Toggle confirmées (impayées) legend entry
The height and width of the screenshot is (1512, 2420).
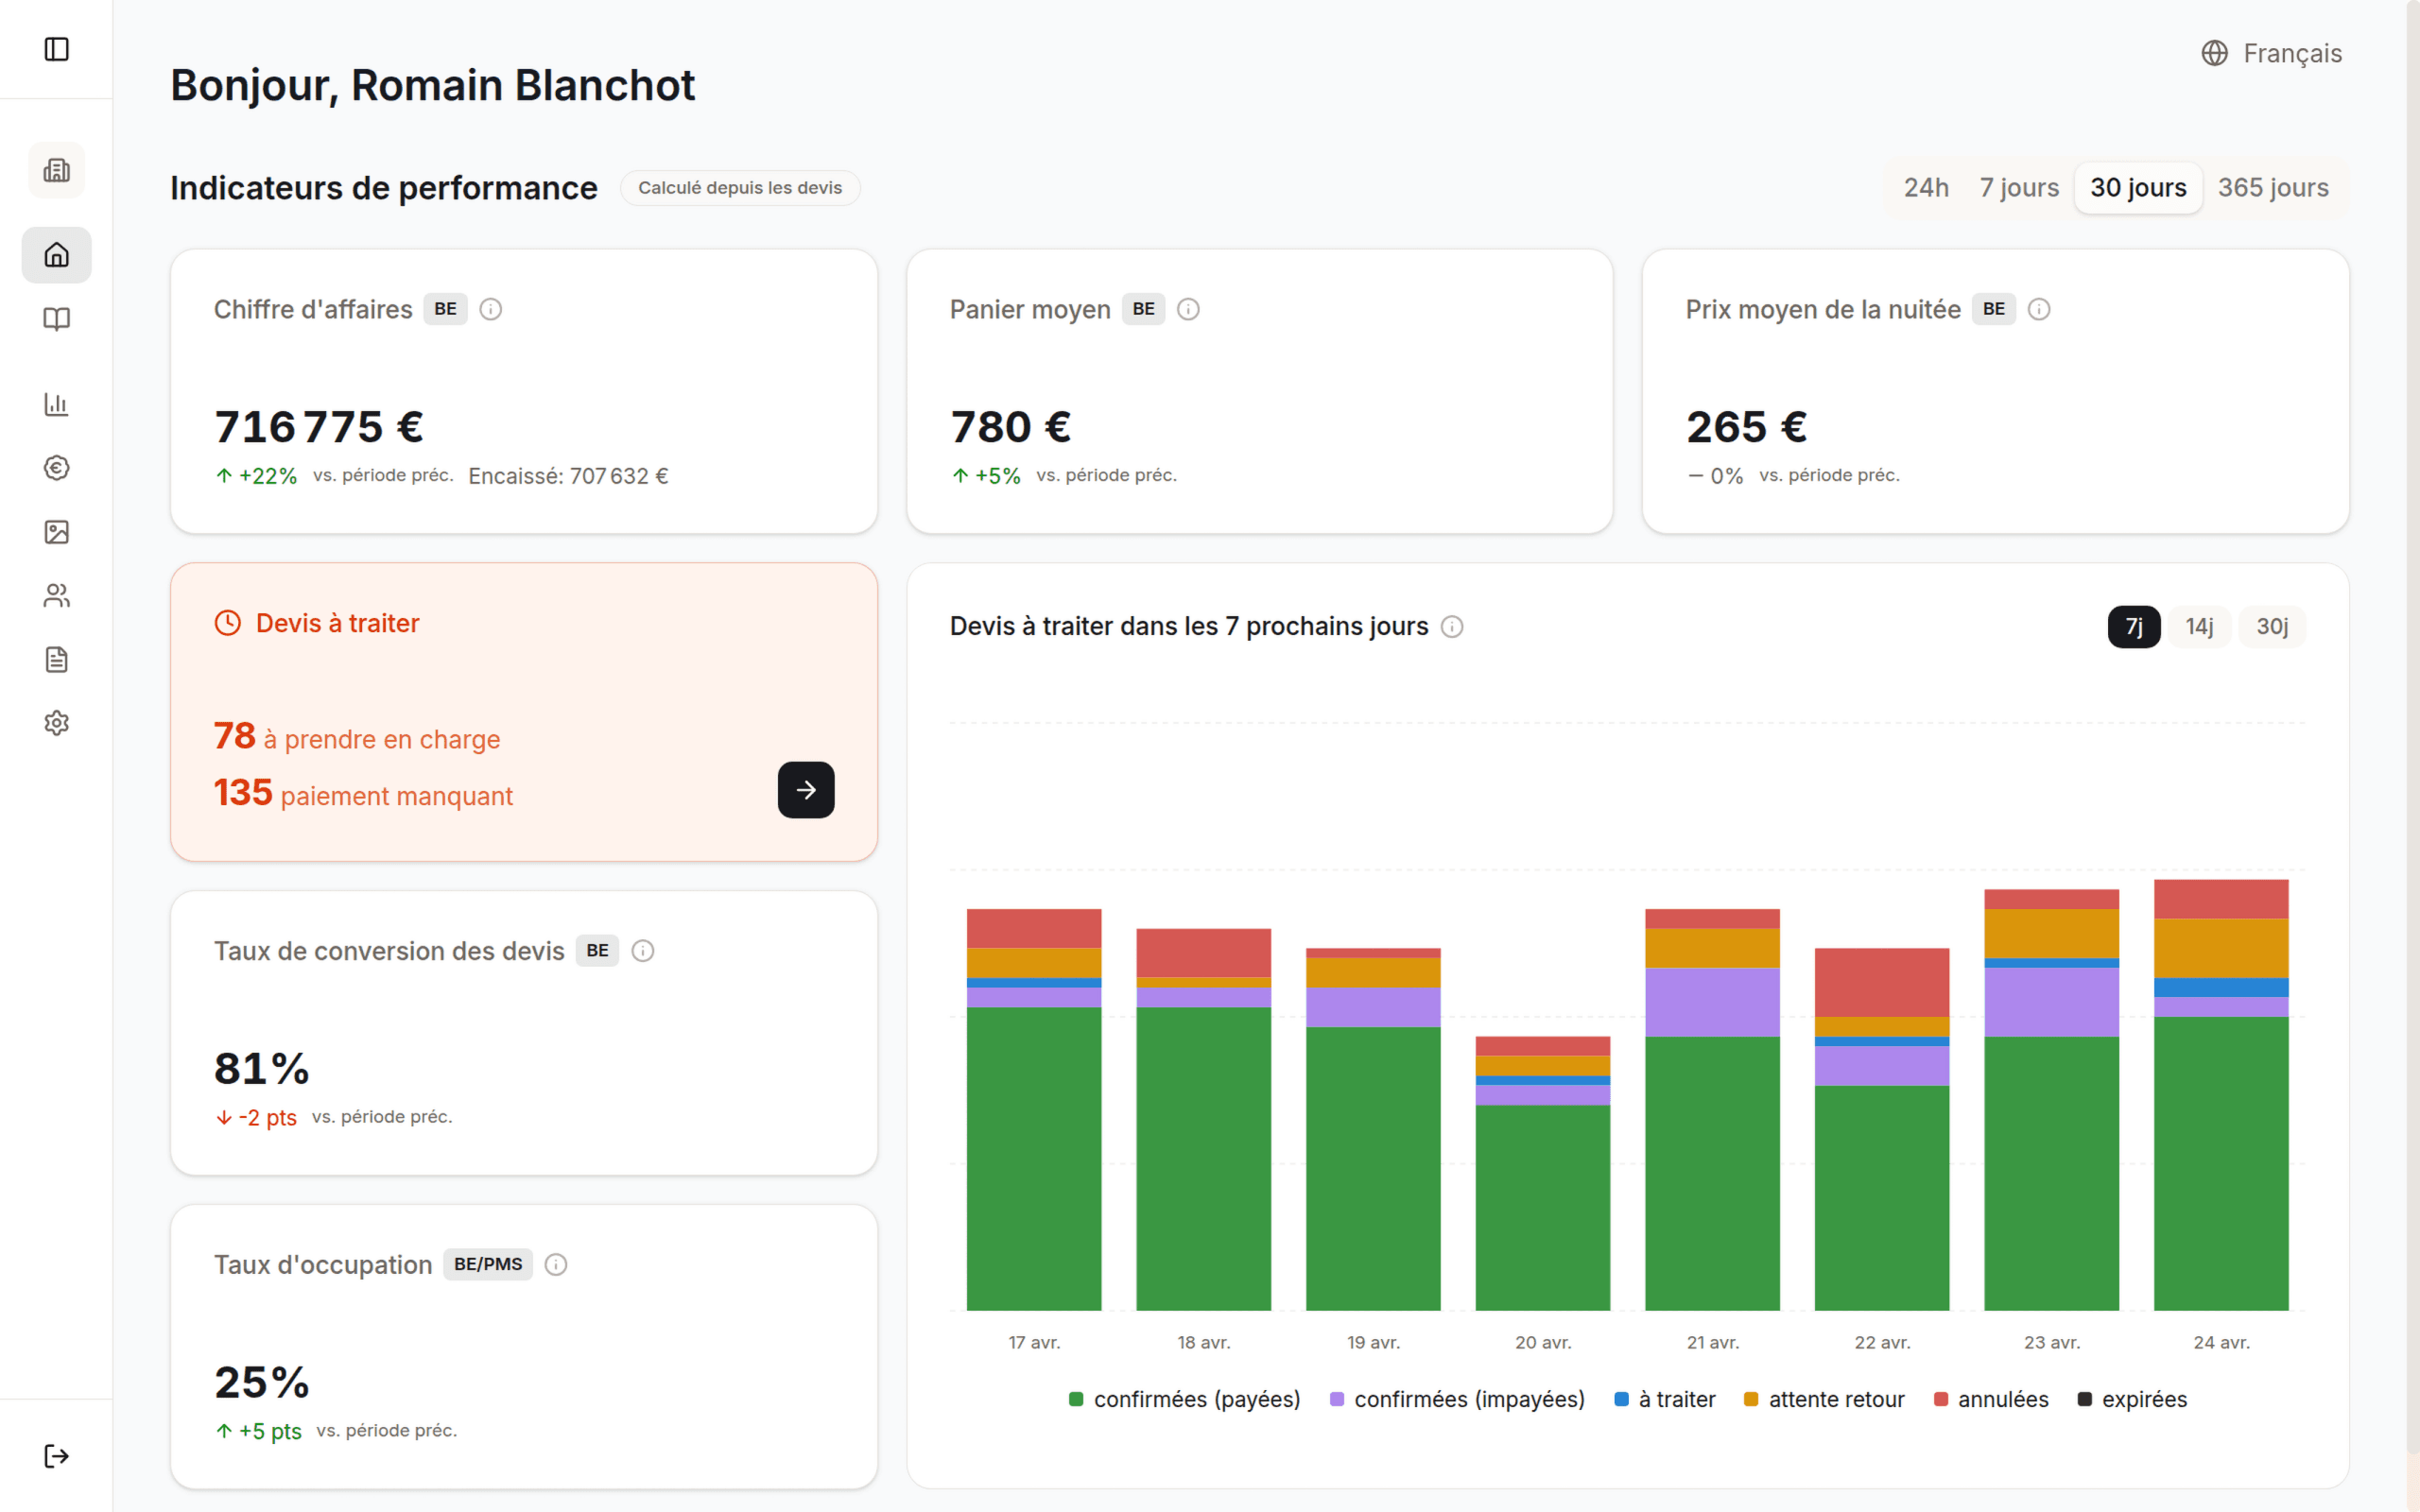click(x=1457, y=1399)
